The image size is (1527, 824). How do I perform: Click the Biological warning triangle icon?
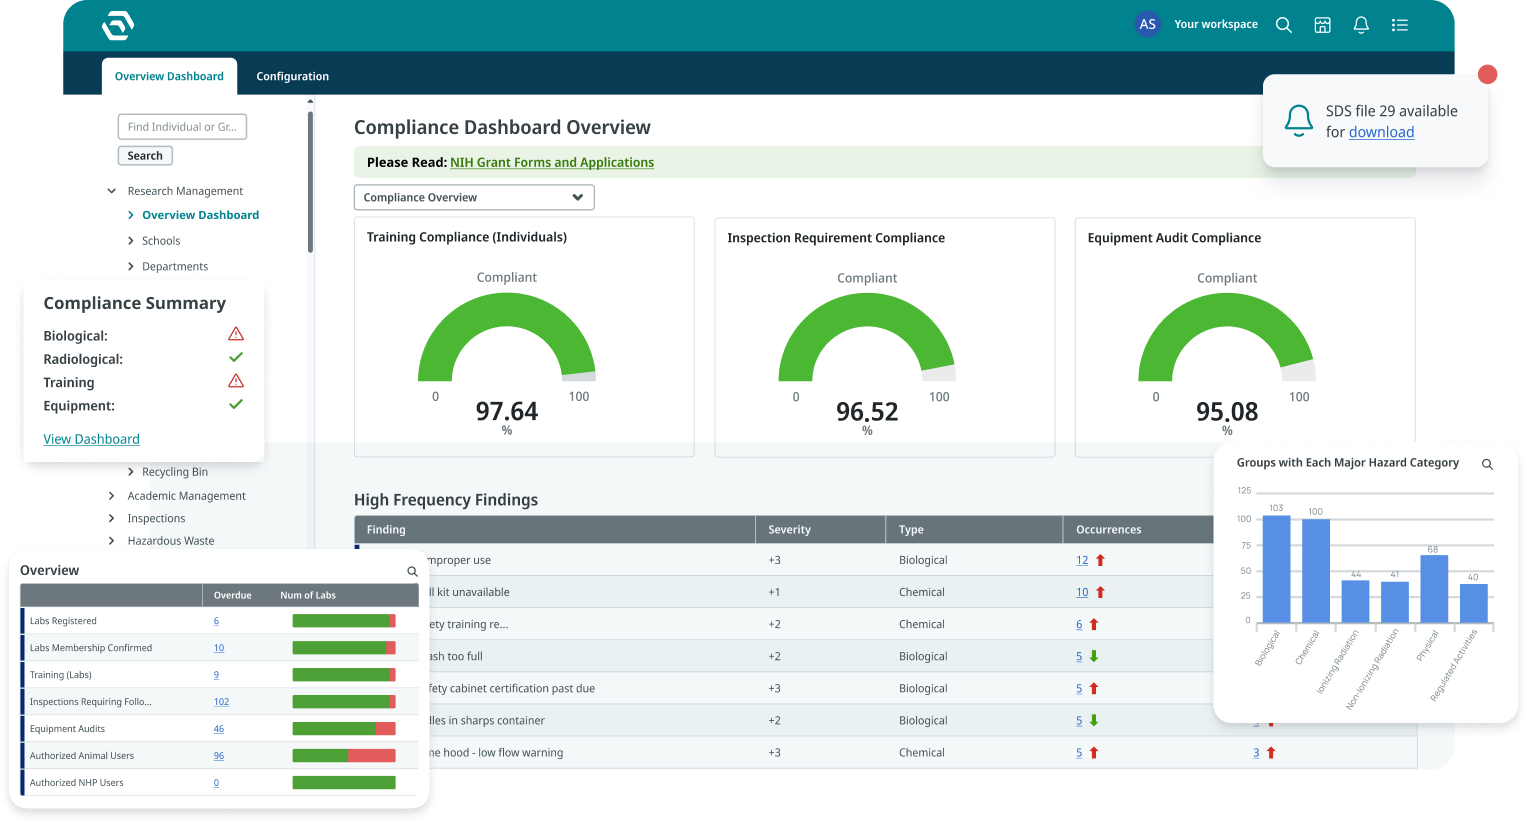click(x=236, y=334)
